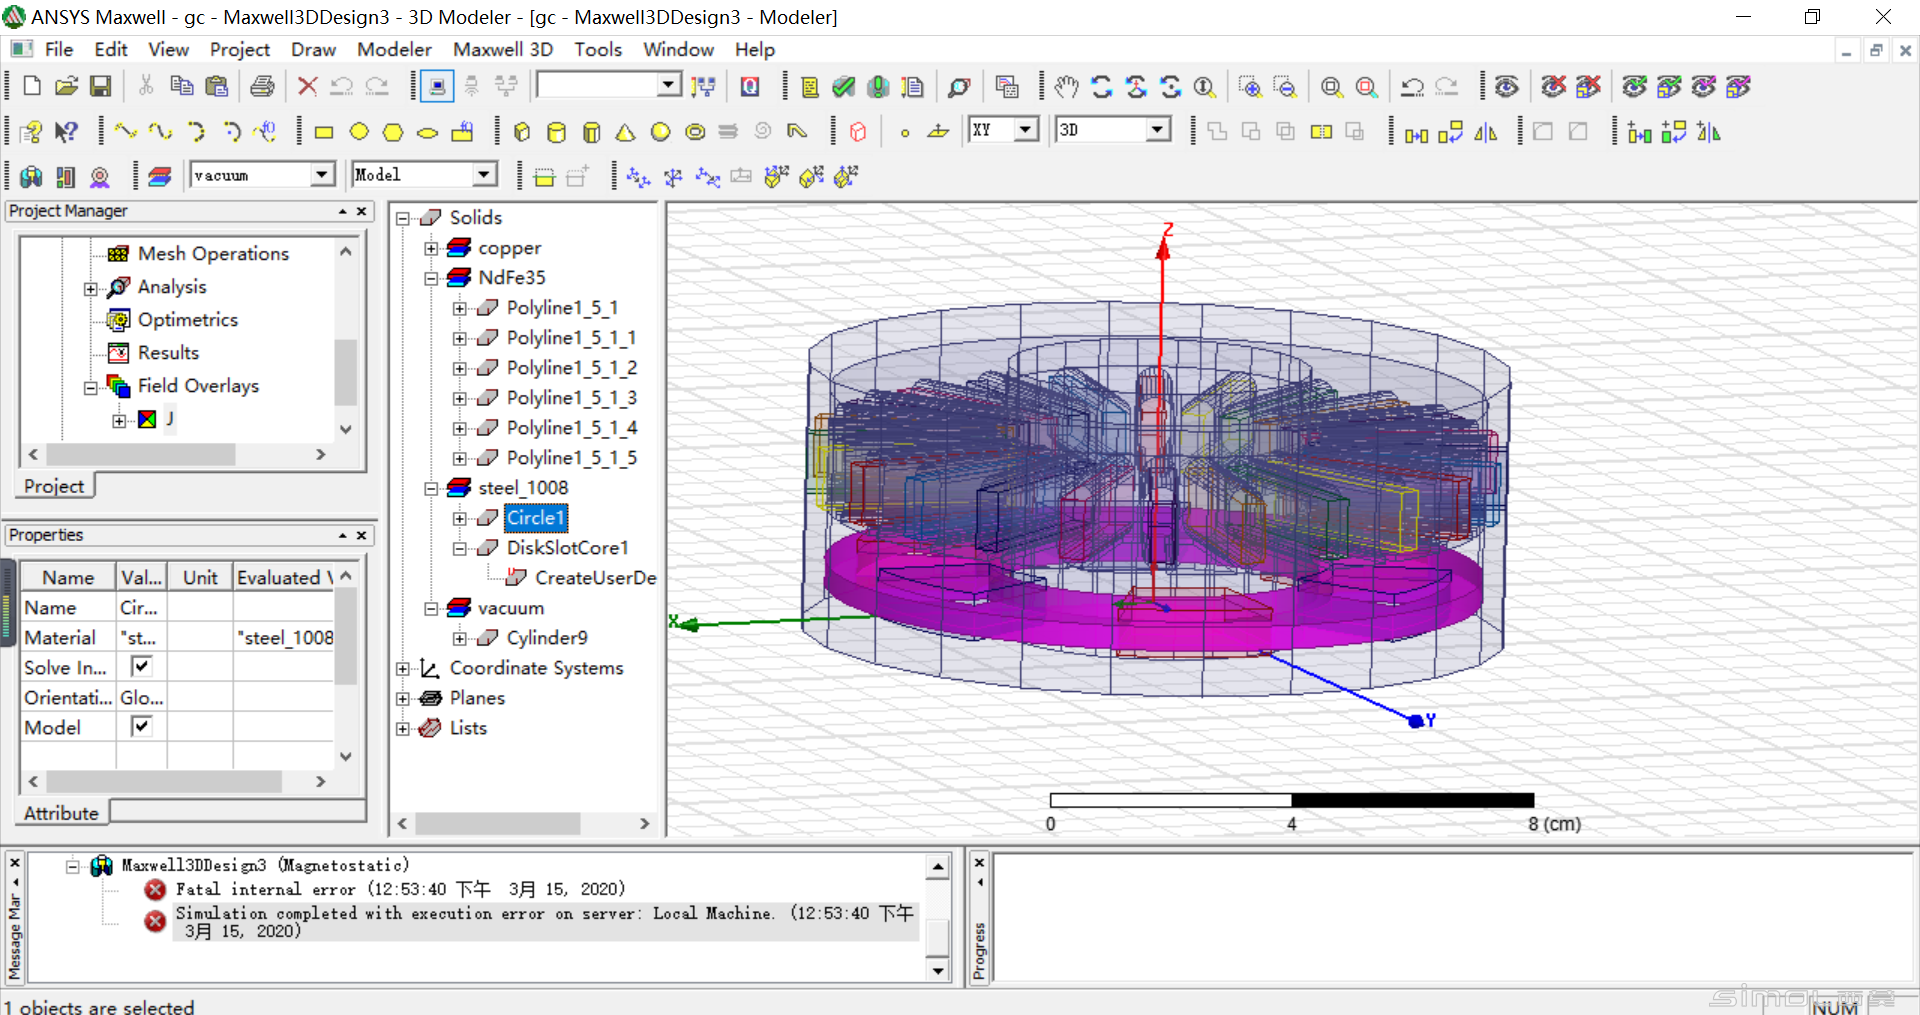1920x1015 pixels.
Task: Click the Open file folder icon
Action: point(66,87)
